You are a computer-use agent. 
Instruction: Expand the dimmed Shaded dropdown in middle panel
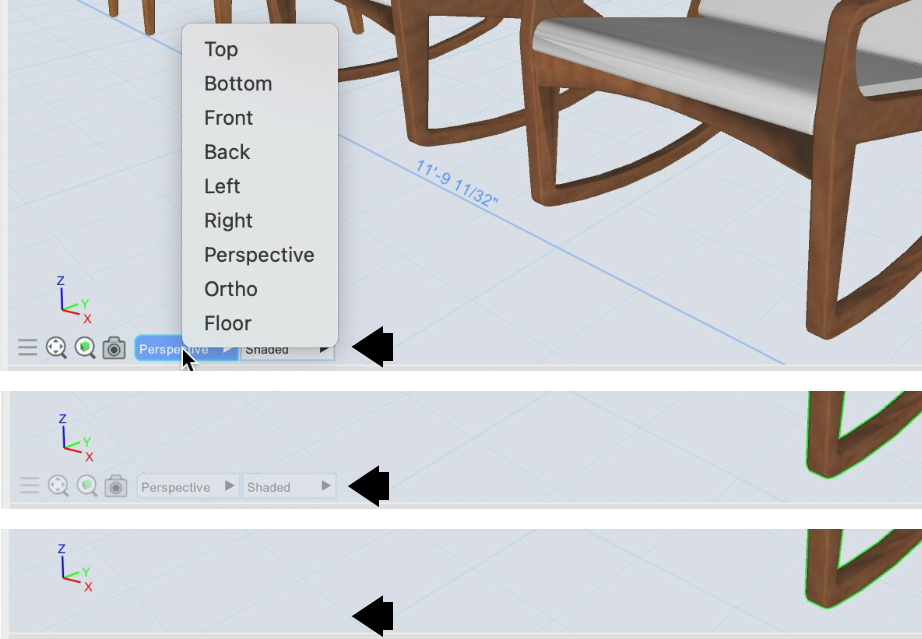tap(289, 487)
